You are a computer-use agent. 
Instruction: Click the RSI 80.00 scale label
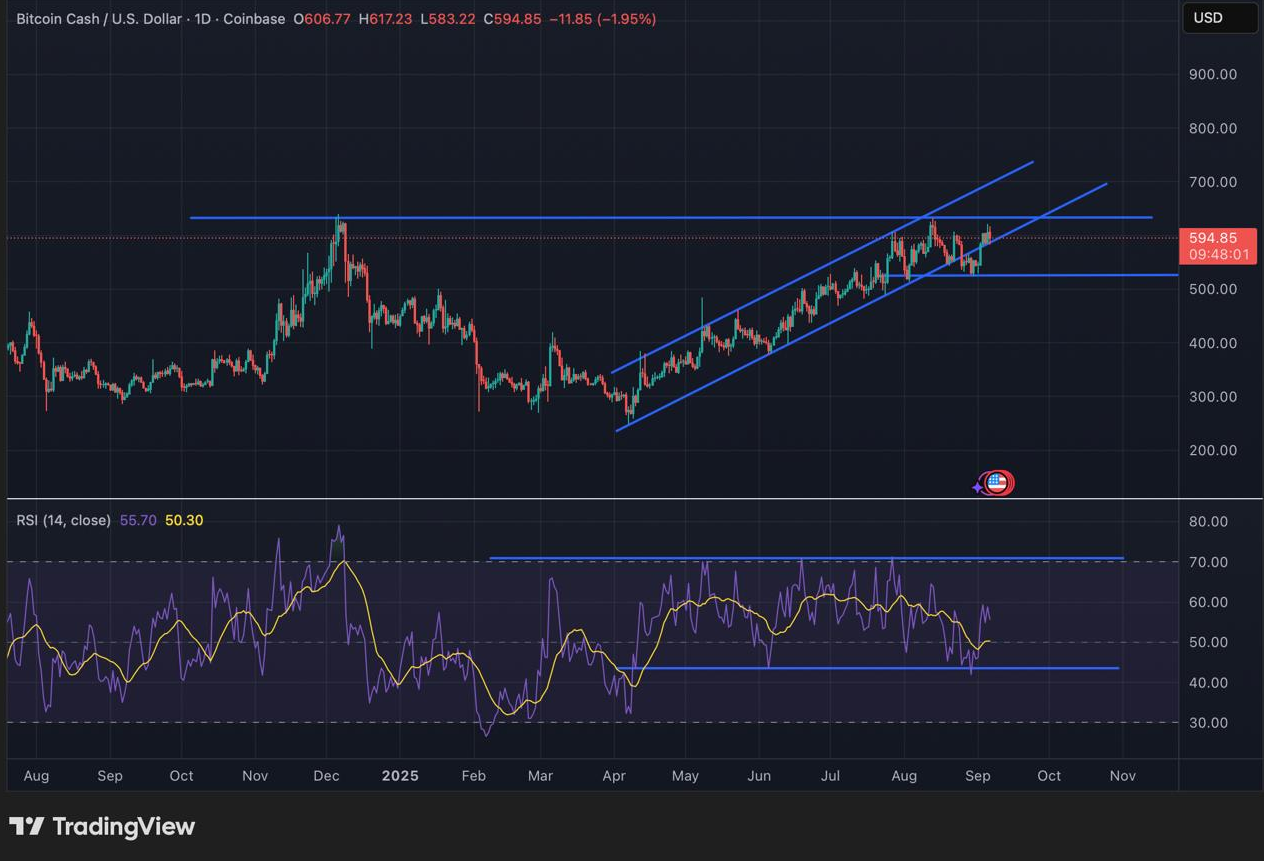point(1208,521)
